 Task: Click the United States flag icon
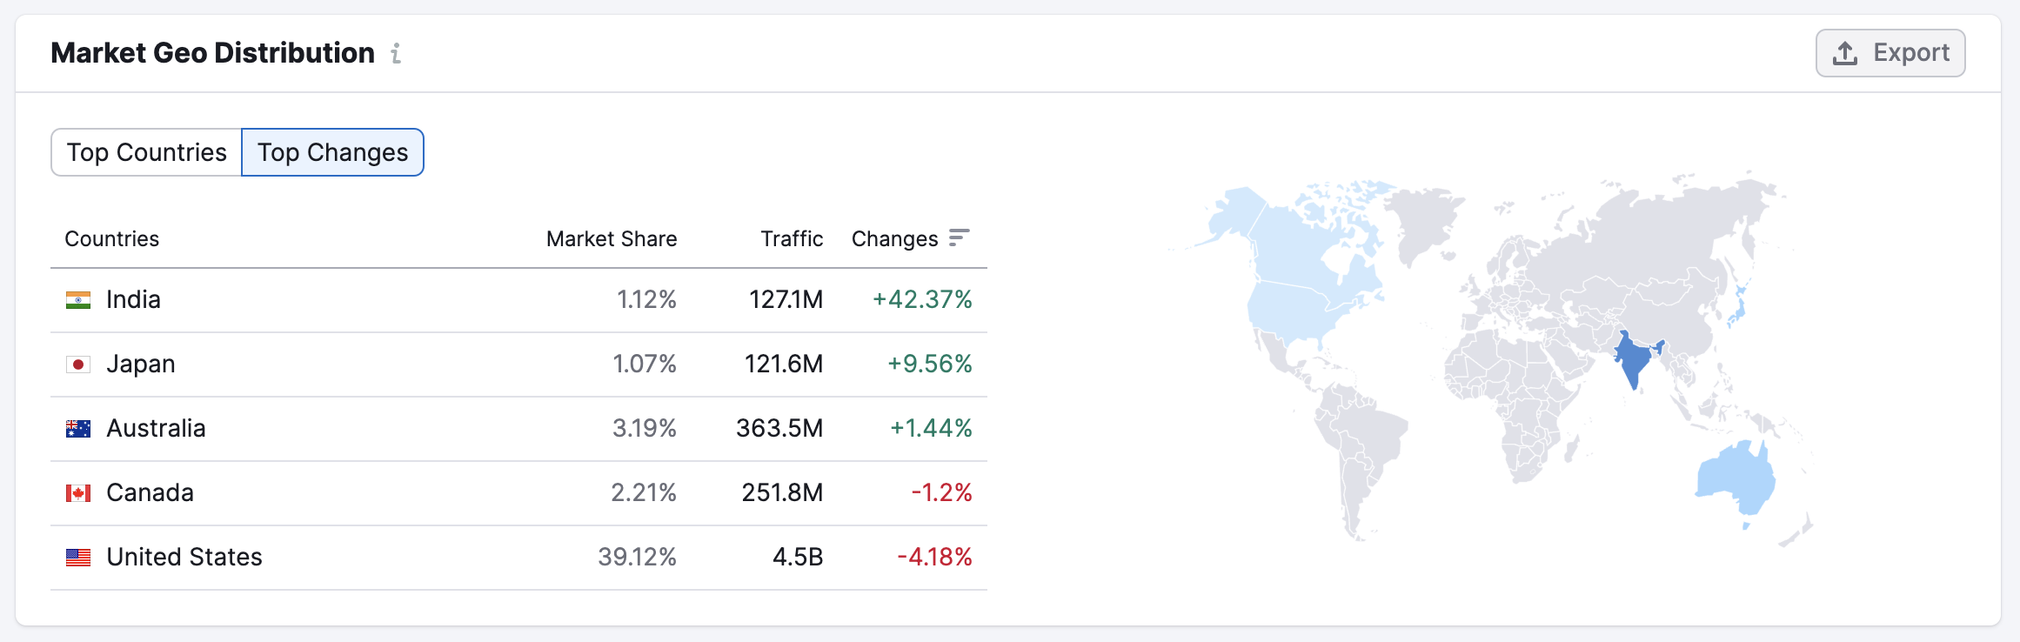click(x=78, y=557)
